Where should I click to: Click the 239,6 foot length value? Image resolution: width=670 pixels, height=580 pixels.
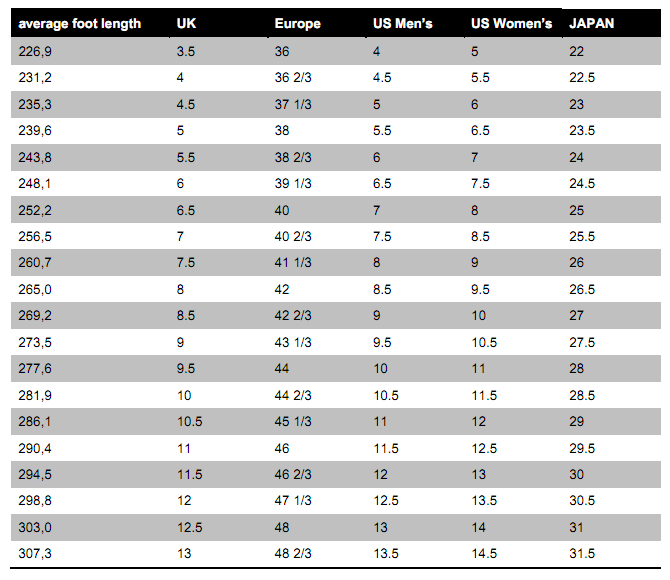coord(35,130)
